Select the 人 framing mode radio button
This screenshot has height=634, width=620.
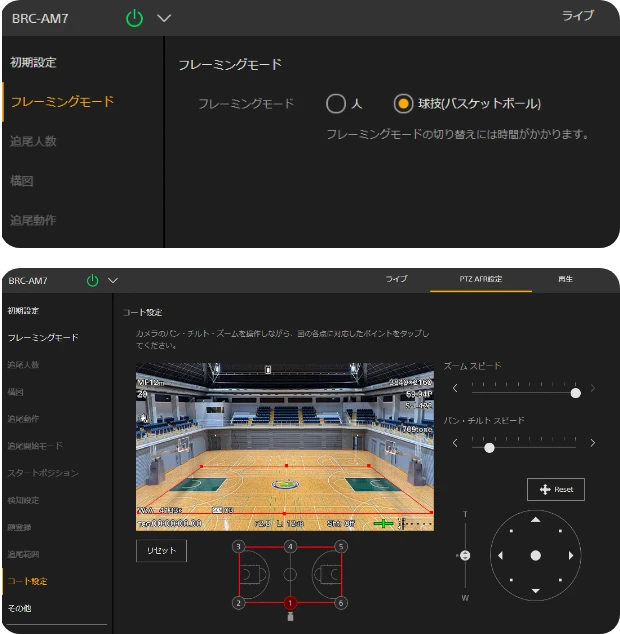[336, 103]
